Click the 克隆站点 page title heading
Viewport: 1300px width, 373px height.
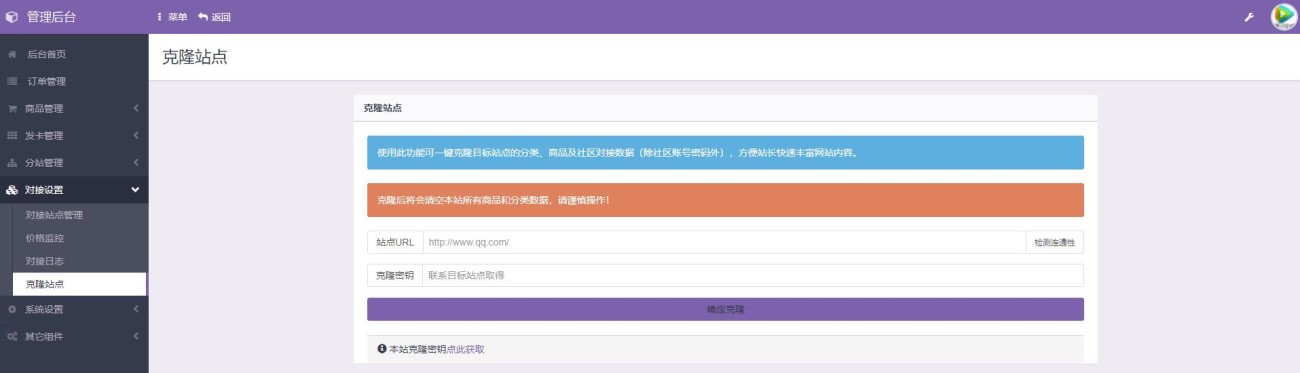(195, 57)
